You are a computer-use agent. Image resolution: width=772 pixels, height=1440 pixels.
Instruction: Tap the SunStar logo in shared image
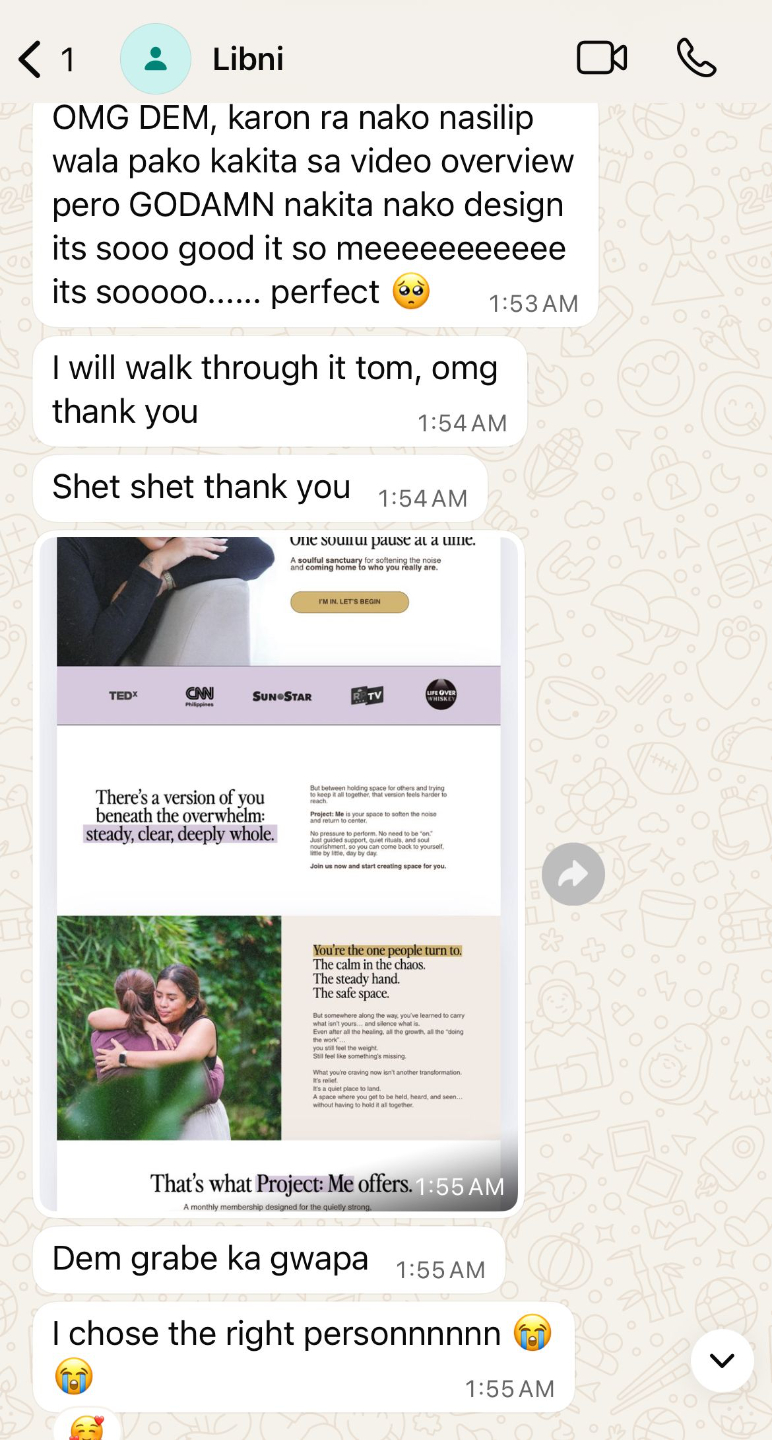tap(282, 696)
